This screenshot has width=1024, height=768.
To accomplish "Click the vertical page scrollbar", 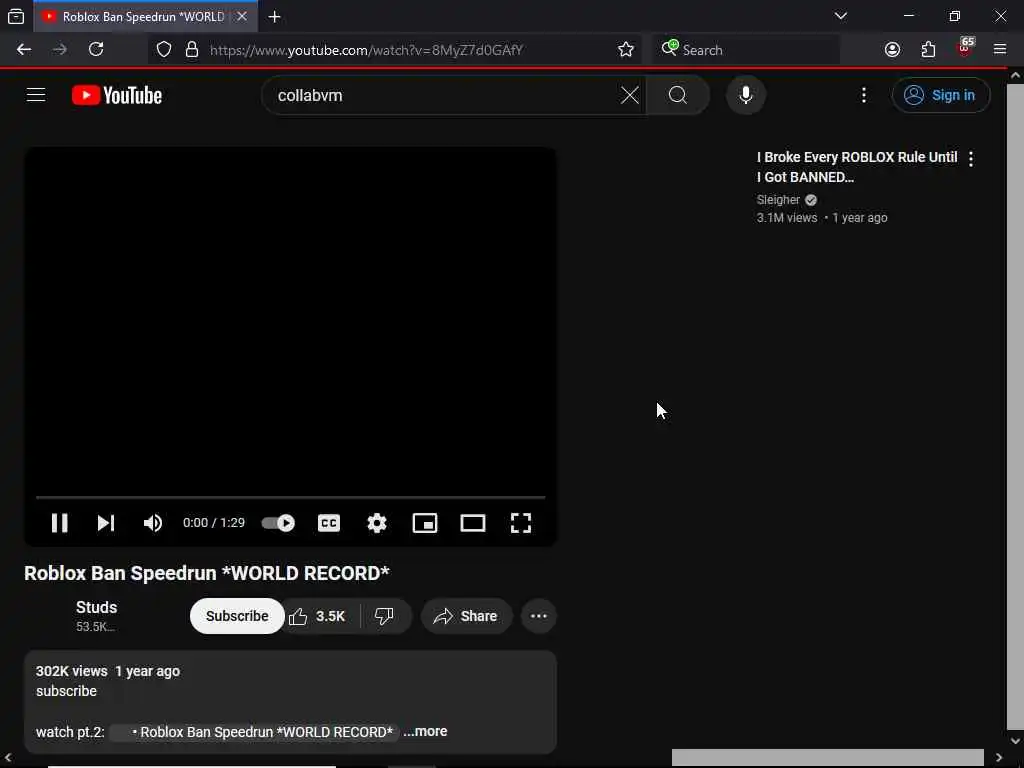I will click(1015, 406).
